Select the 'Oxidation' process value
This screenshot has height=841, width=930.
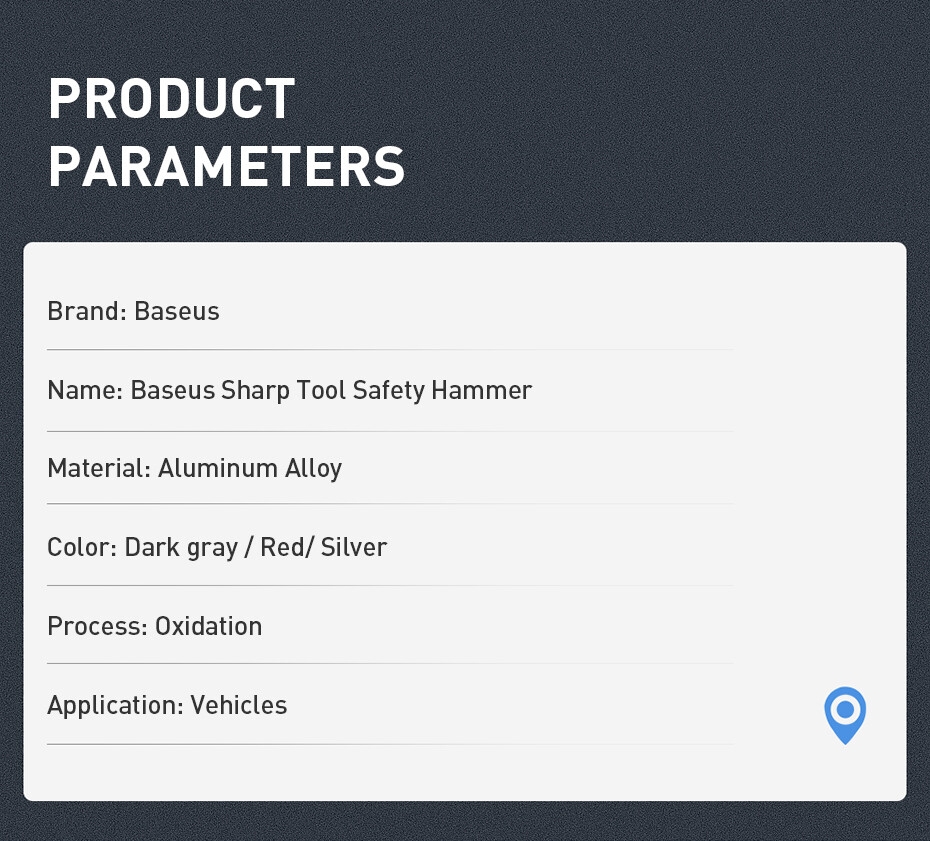(x=208, y=626)
